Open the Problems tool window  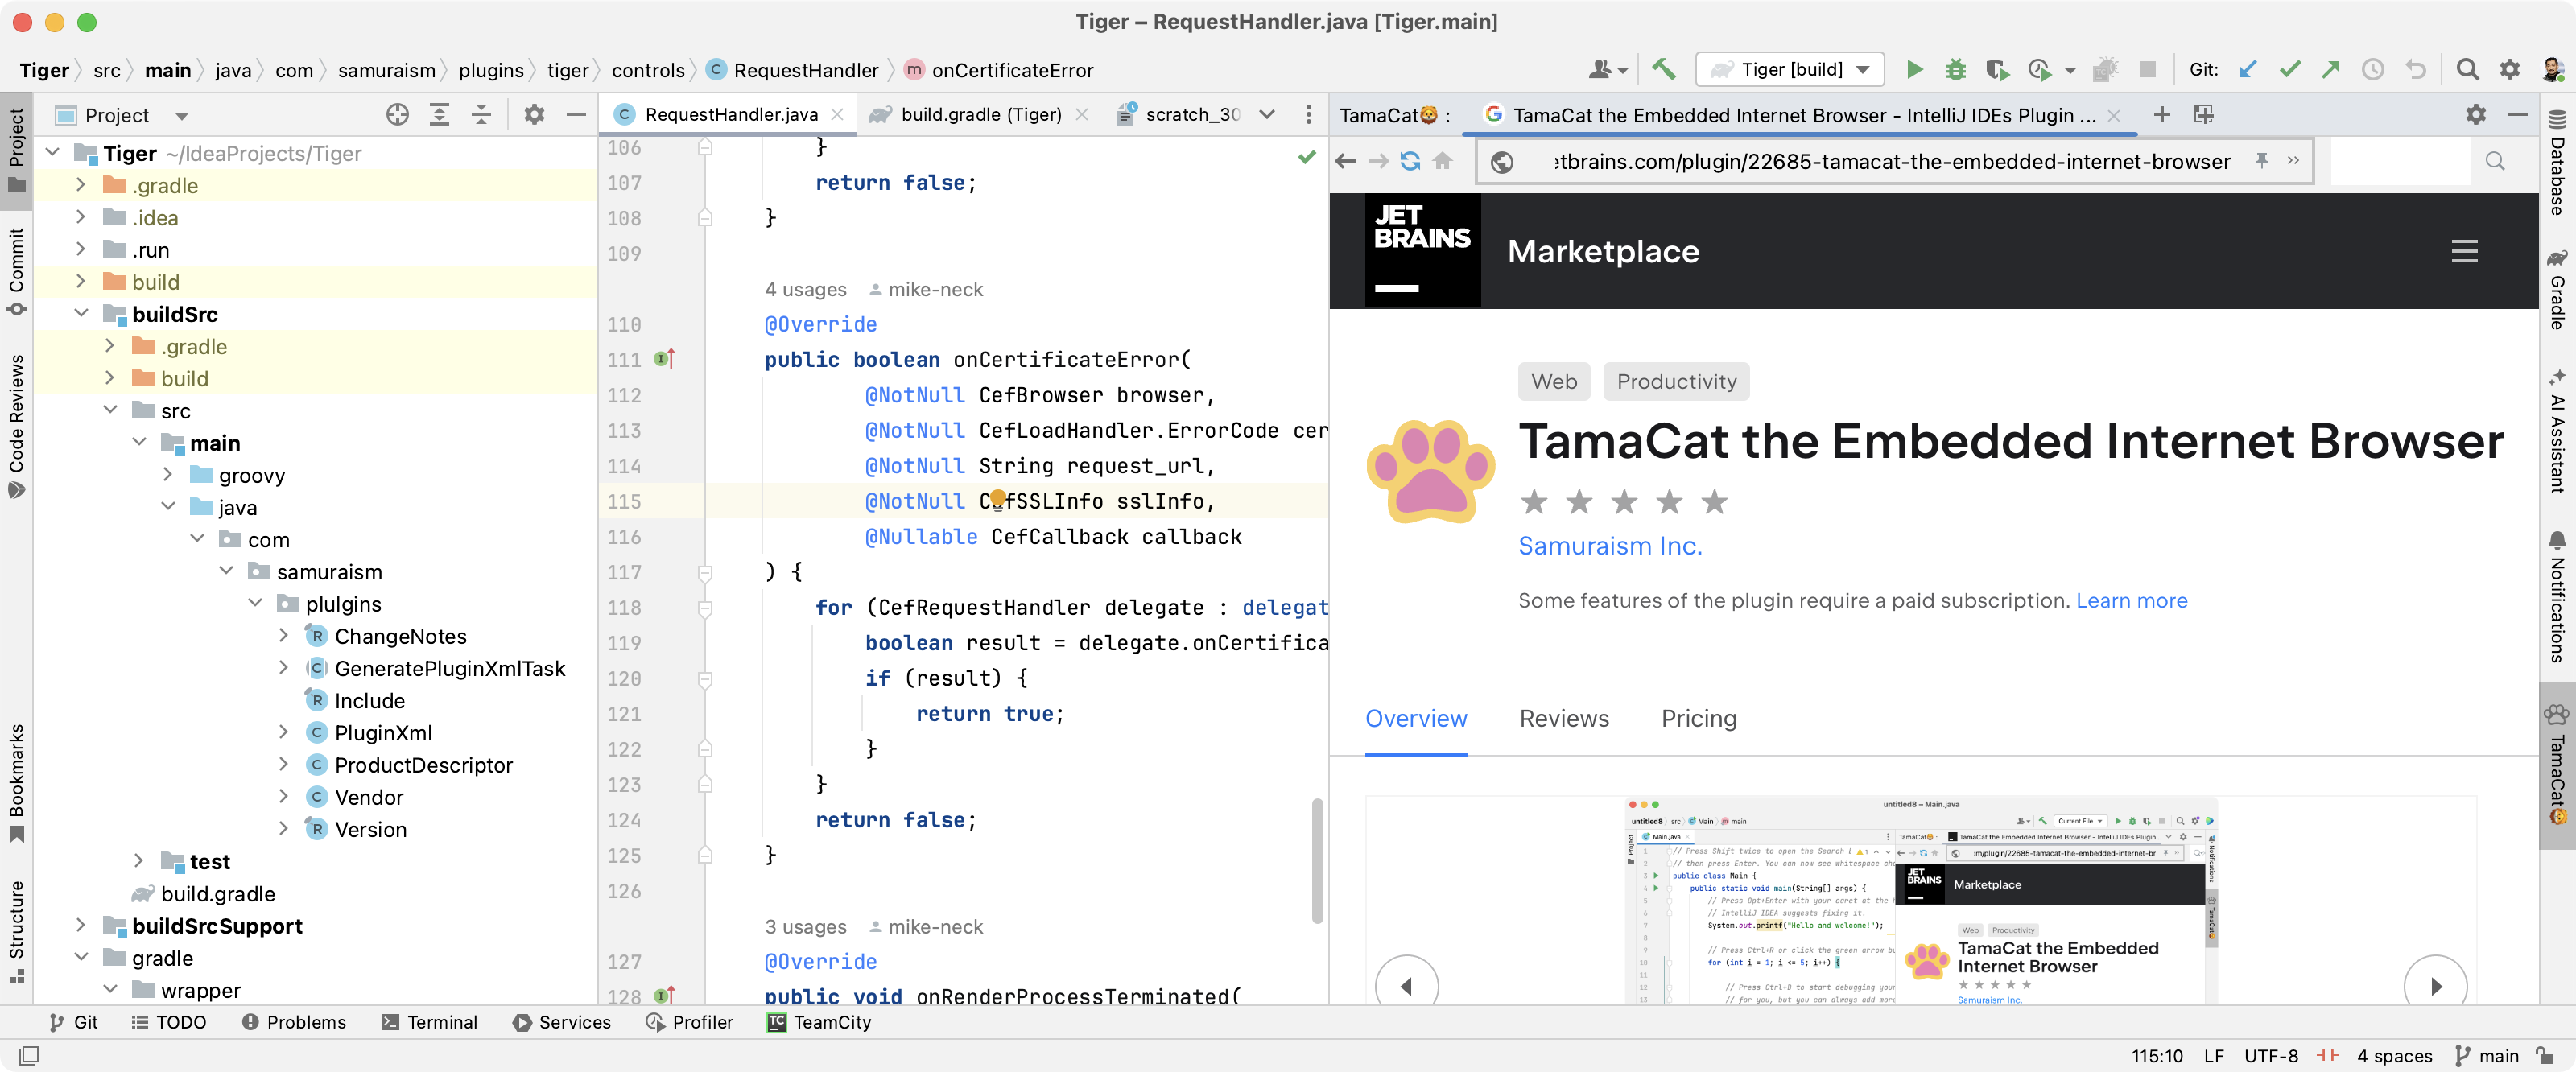click(x=294, y=1021)
